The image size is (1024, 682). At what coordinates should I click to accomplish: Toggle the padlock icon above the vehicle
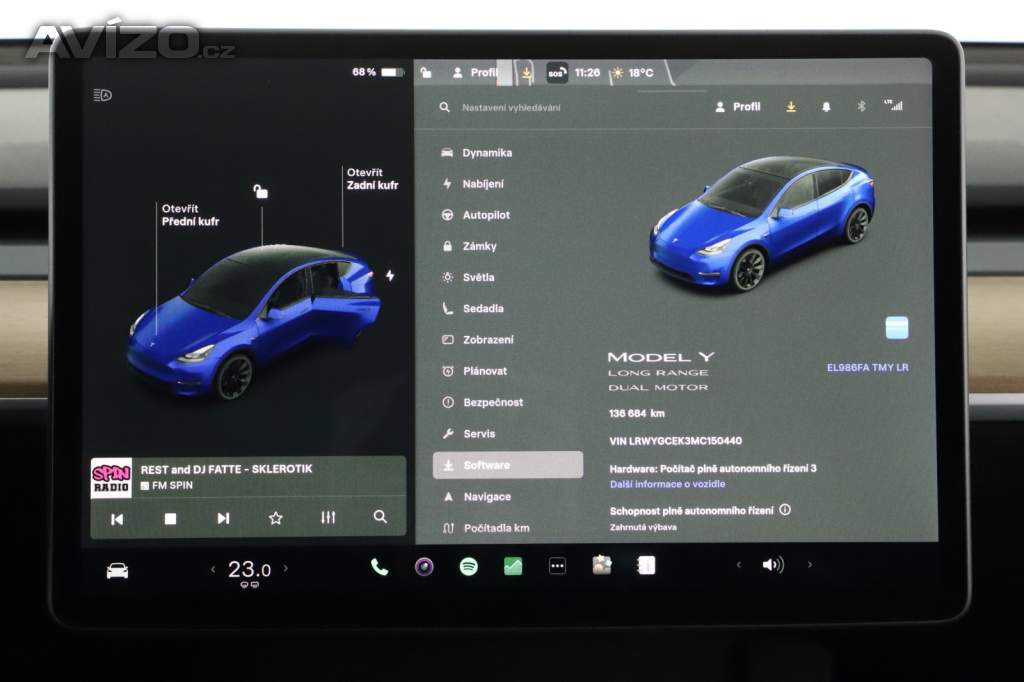coord(261,191)
